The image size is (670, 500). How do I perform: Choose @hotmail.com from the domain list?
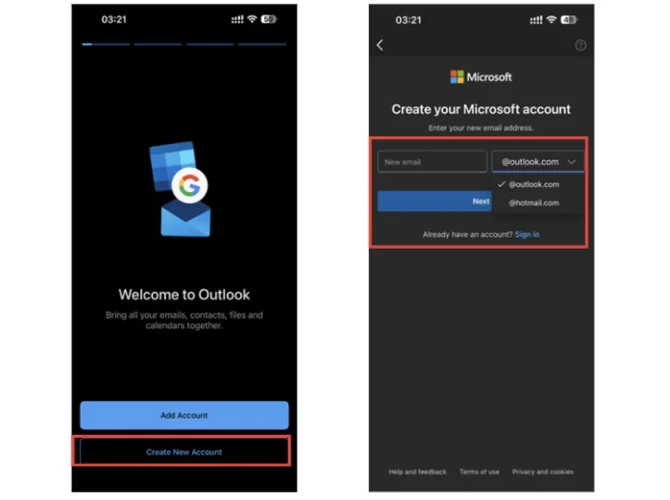(x=533, y=203)
